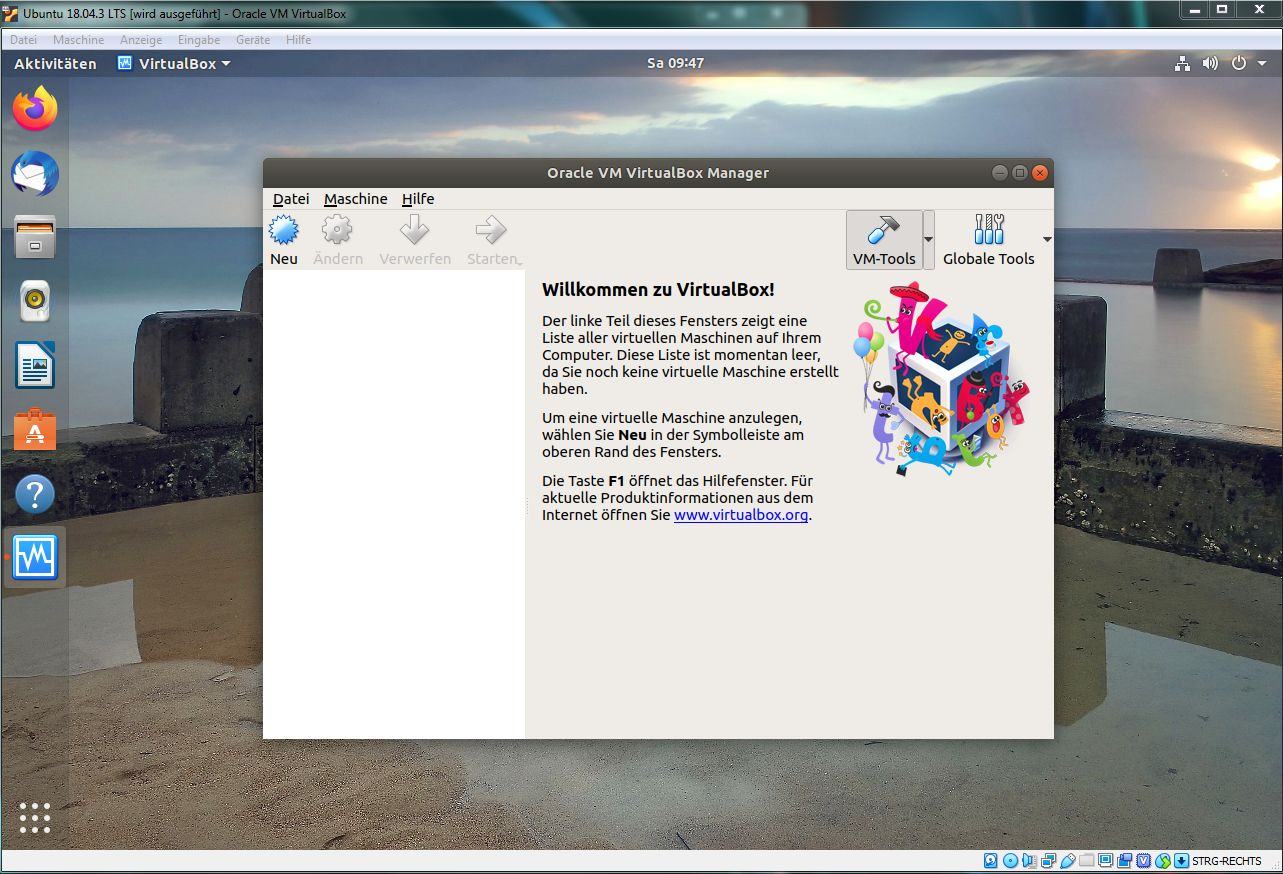Screen dimensions: 1283x874
Task: Open the Geräte menu of VM window
Action: click(x=253, y=40)
